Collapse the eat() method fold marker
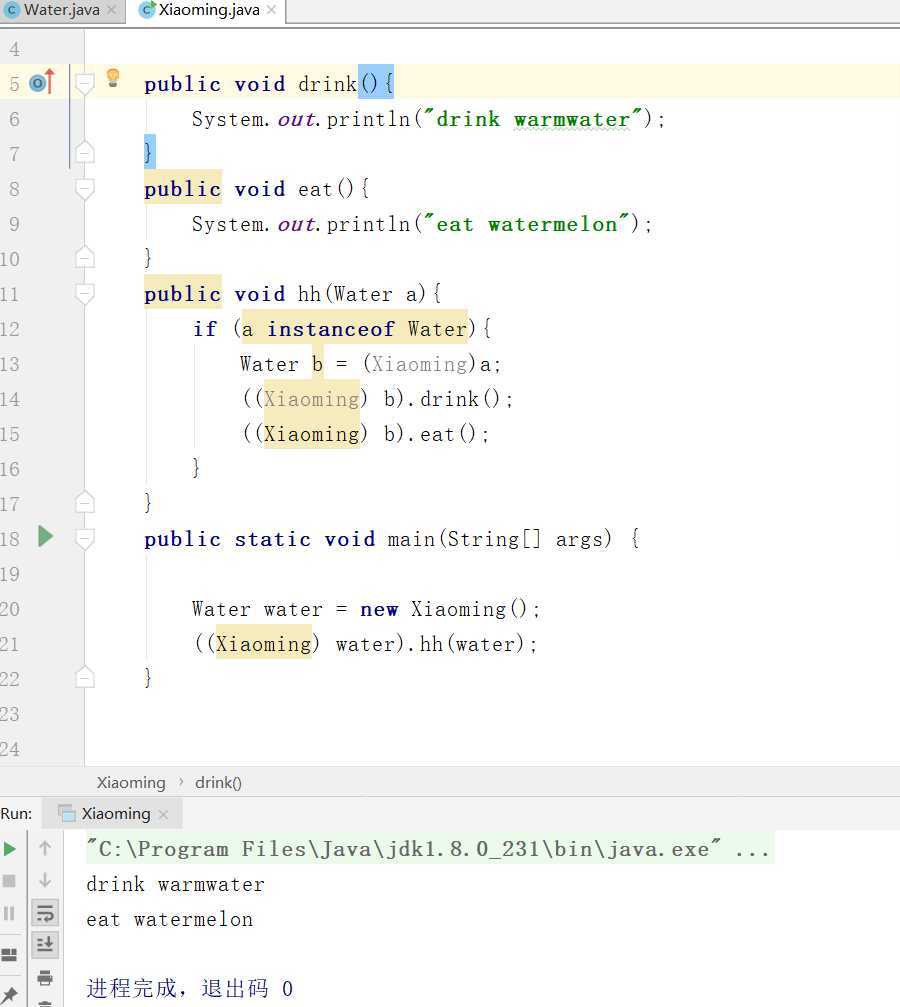Viewport: 900px width, 1007px height. tap(85, 189)
